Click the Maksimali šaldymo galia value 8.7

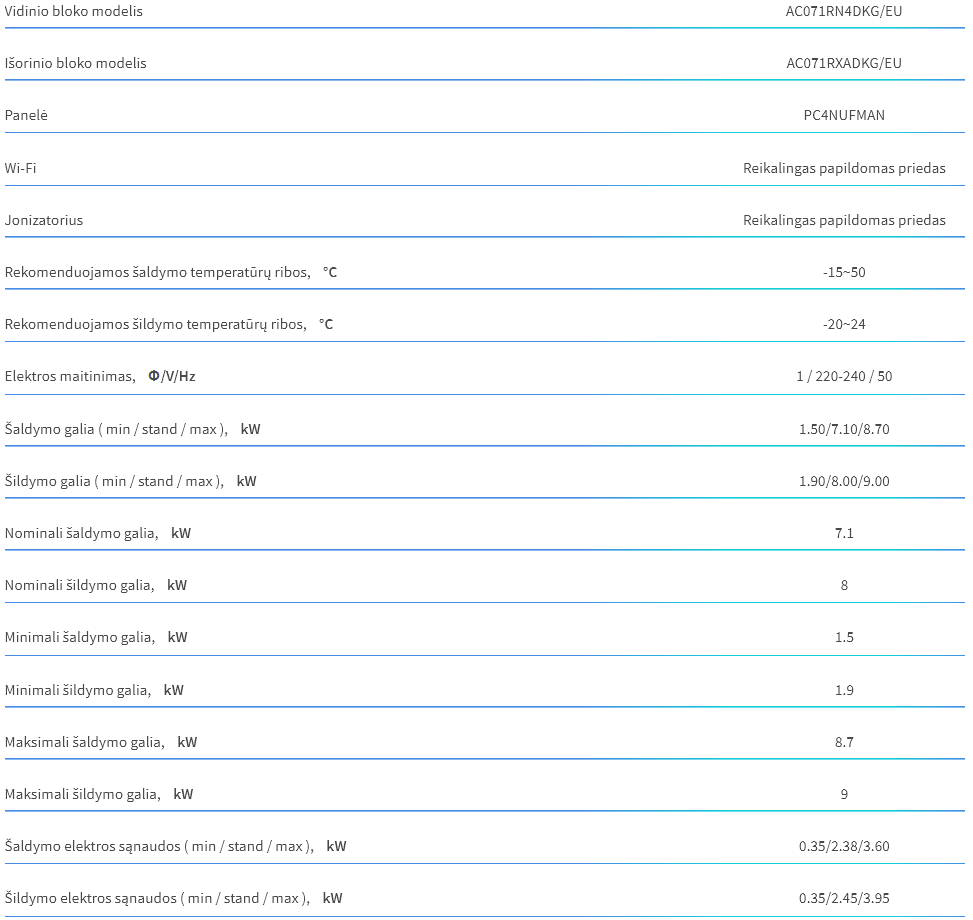(x=844, y=743)
